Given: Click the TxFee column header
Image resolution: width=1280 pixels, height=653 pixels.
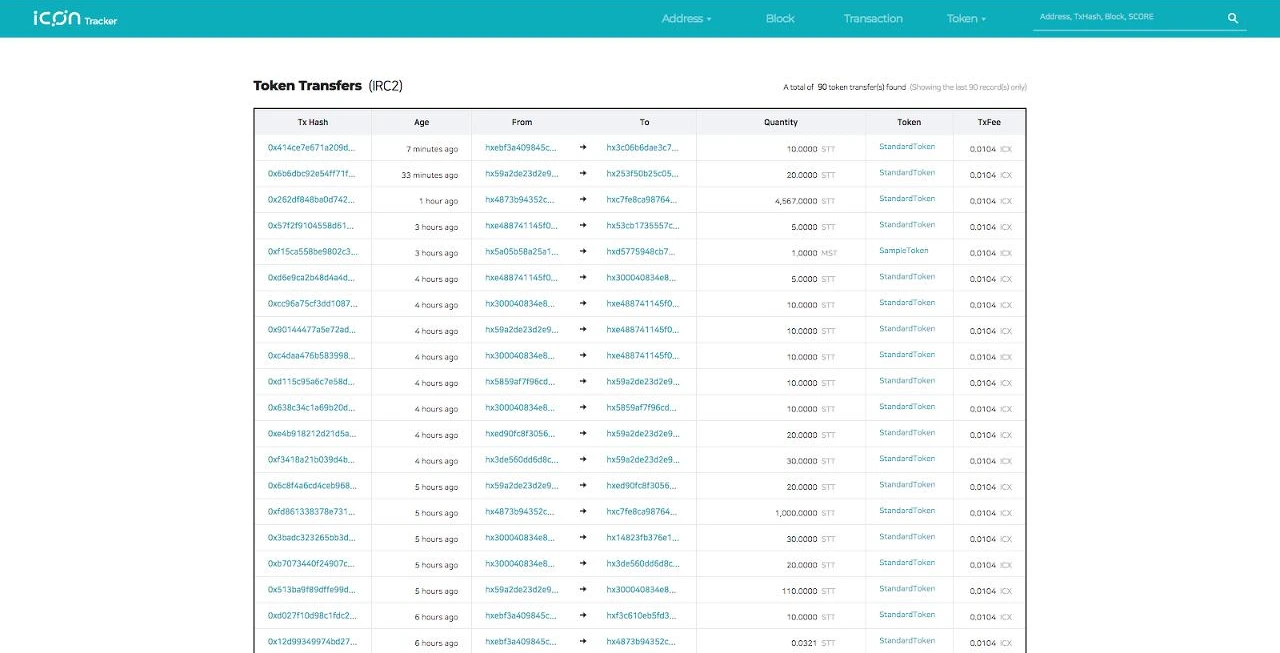Looking at the screenshot, I should 989,122.
